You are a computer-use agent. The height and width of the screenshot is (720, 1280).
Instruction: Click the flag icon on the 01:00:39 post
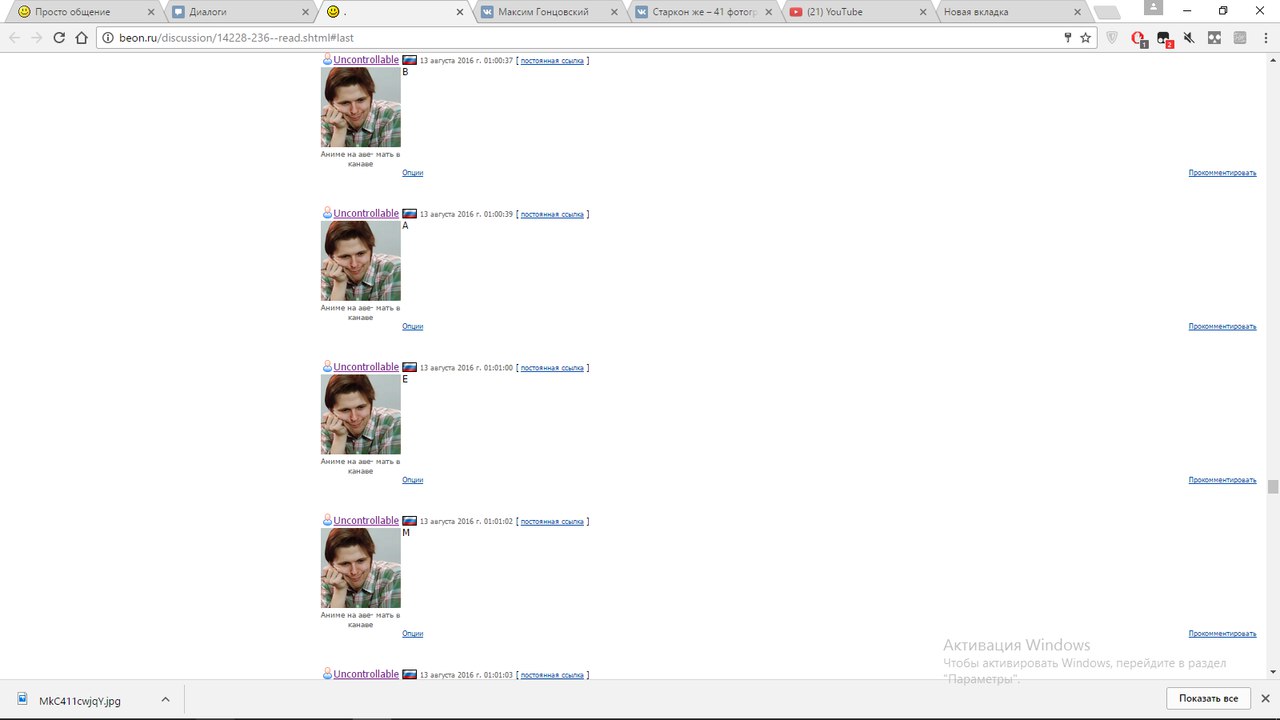pos(409,214)
